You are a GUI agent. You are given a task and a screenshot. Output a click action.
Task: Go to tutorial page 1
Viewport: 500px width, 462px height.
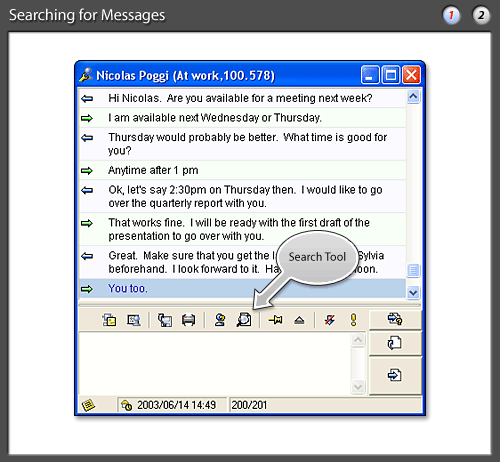pyautogui.click(x=451, y=15)
